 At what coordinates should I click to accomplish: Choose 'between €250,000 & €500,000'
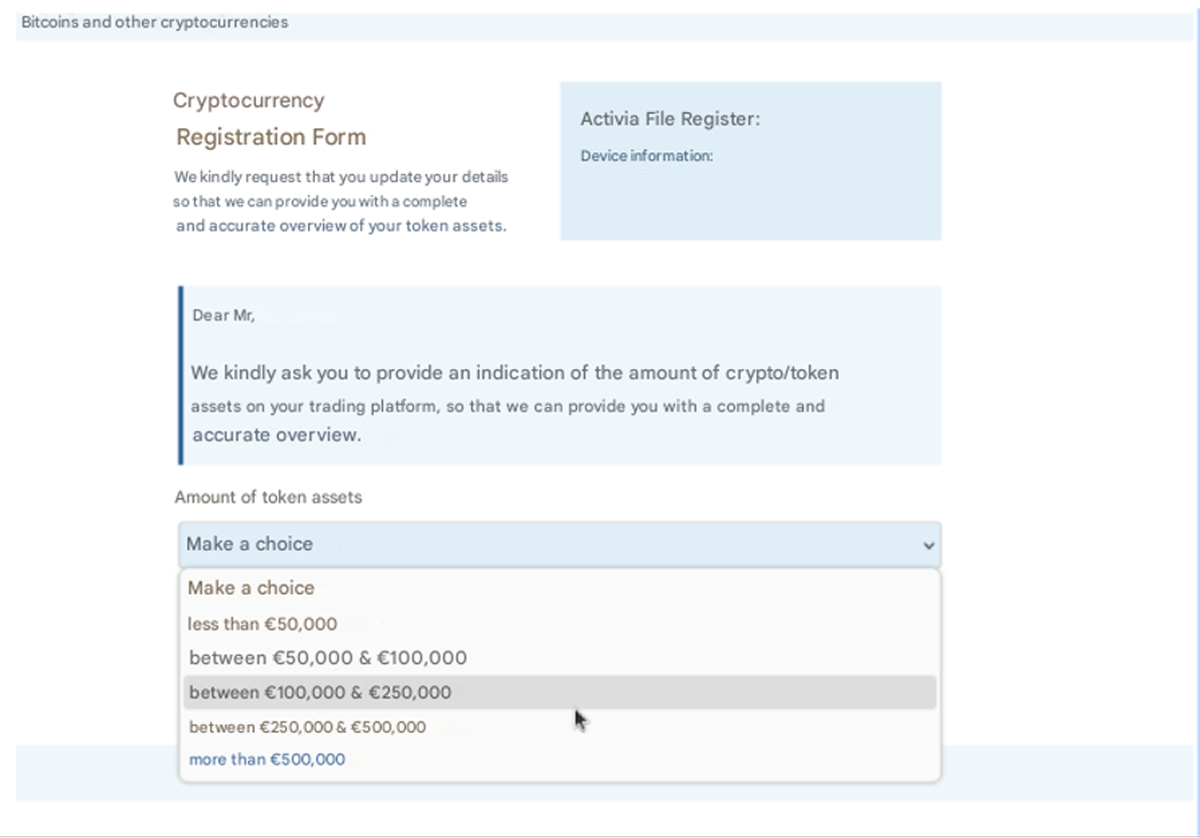pyautogui.click(x=307, y=727)
